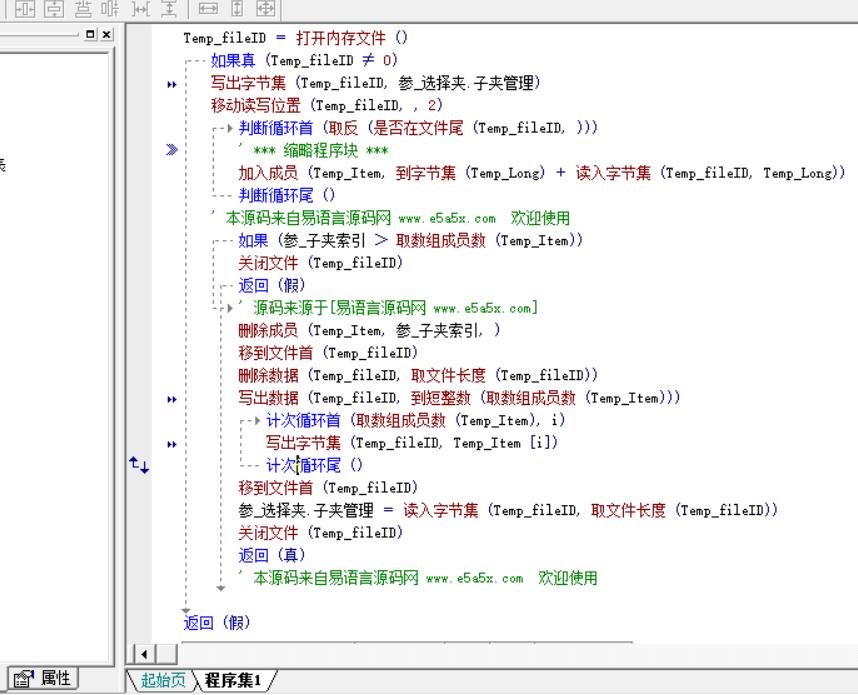
Task: Click the up-down arrows icon in left margin
Action: [x=139, y=465]
